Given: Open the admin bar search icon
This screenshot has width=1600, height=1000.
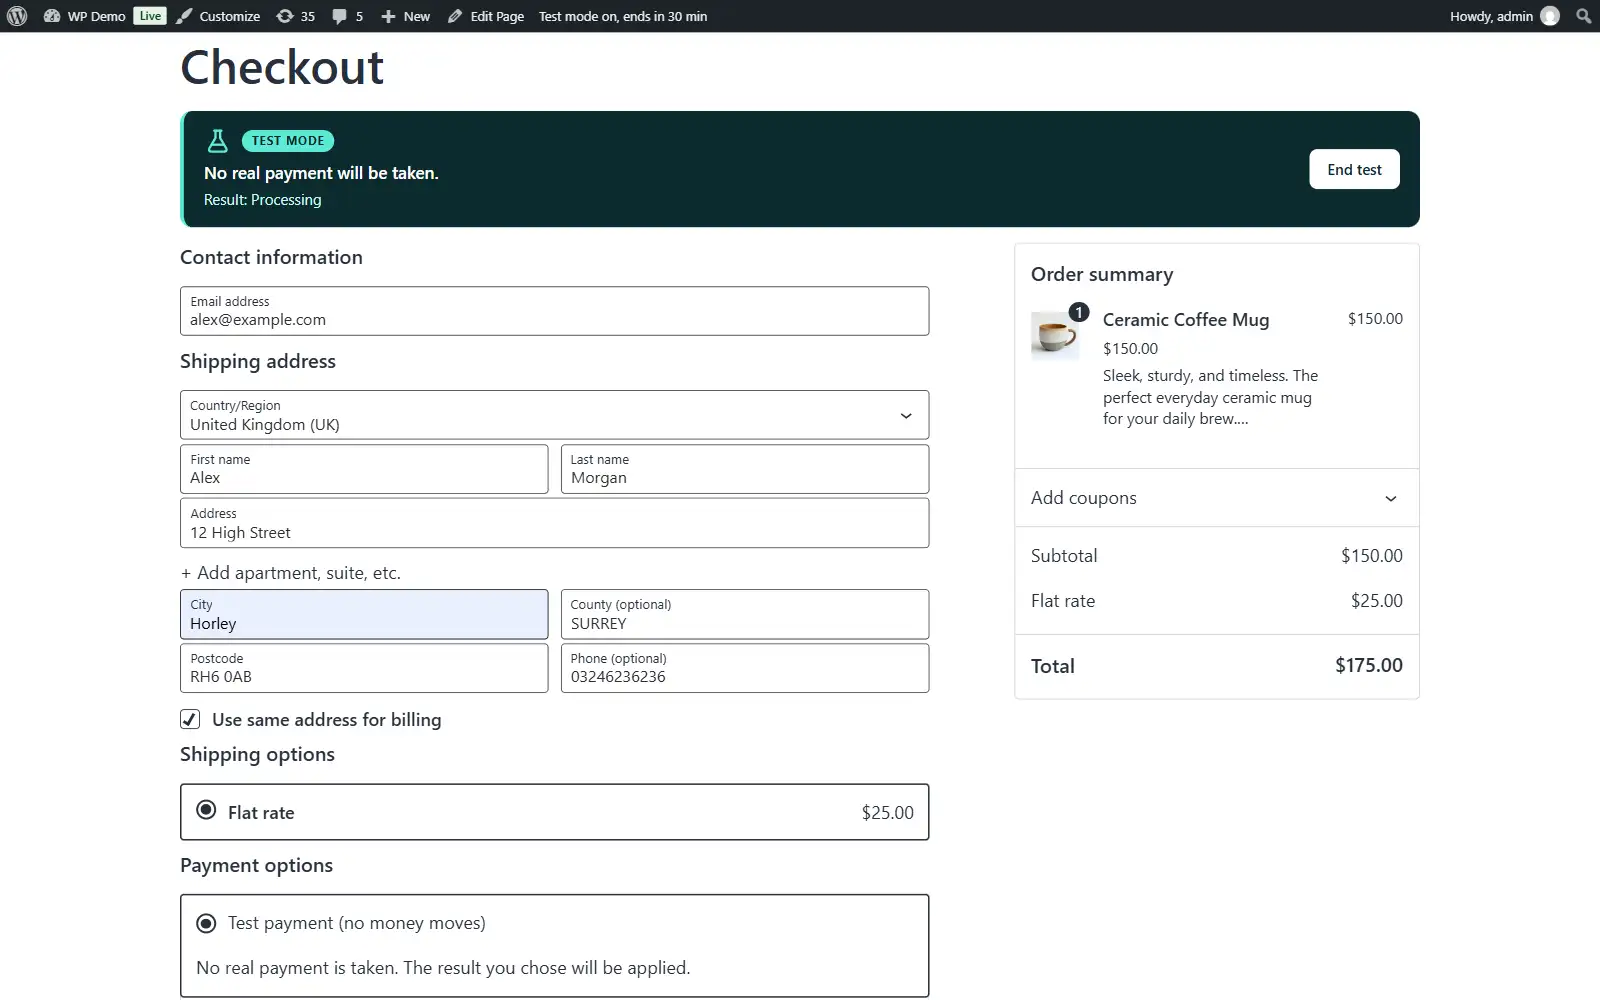Looking at the screenshot, I should tap(1583, 16).
